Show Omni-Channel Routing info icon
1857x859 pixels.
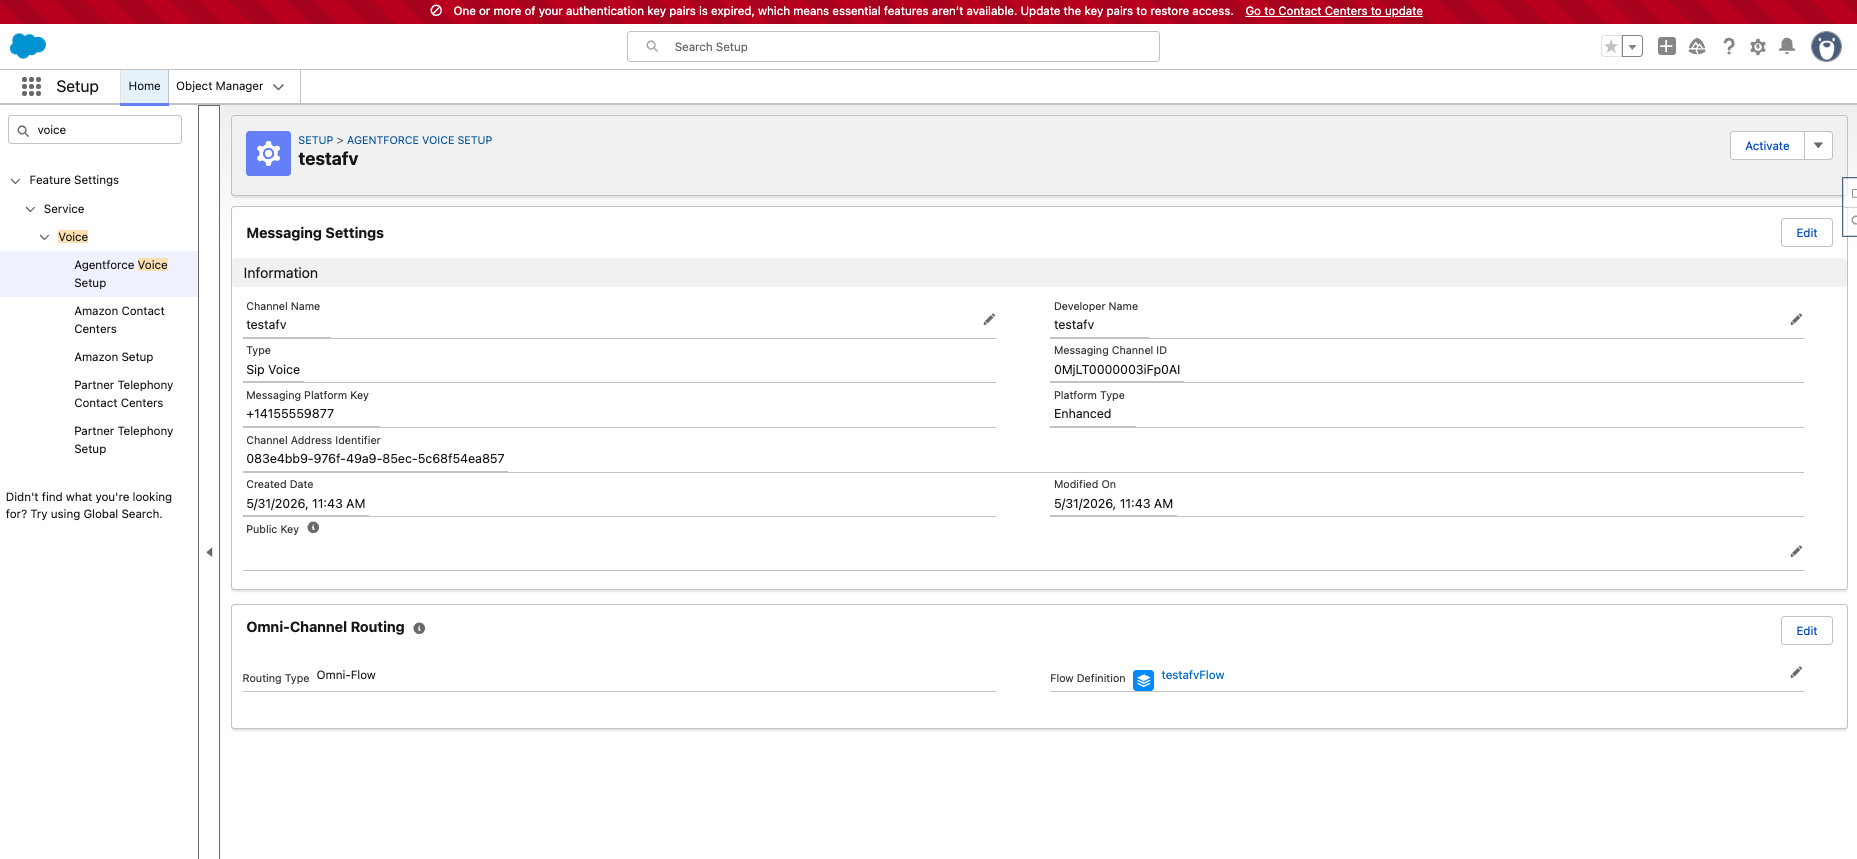coord(419,628)
